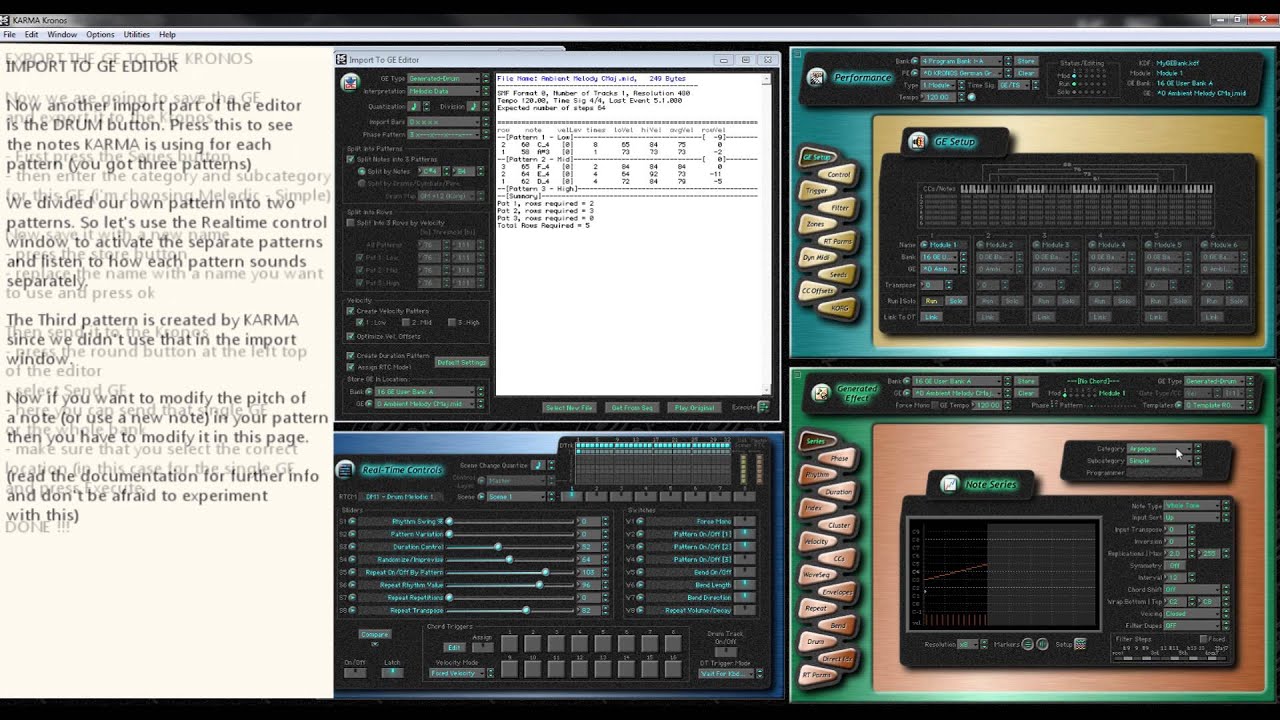Select scene button 2 in Real-Time Controls
This screenshot has height=720, width=1280.
[x=596, y=496]
